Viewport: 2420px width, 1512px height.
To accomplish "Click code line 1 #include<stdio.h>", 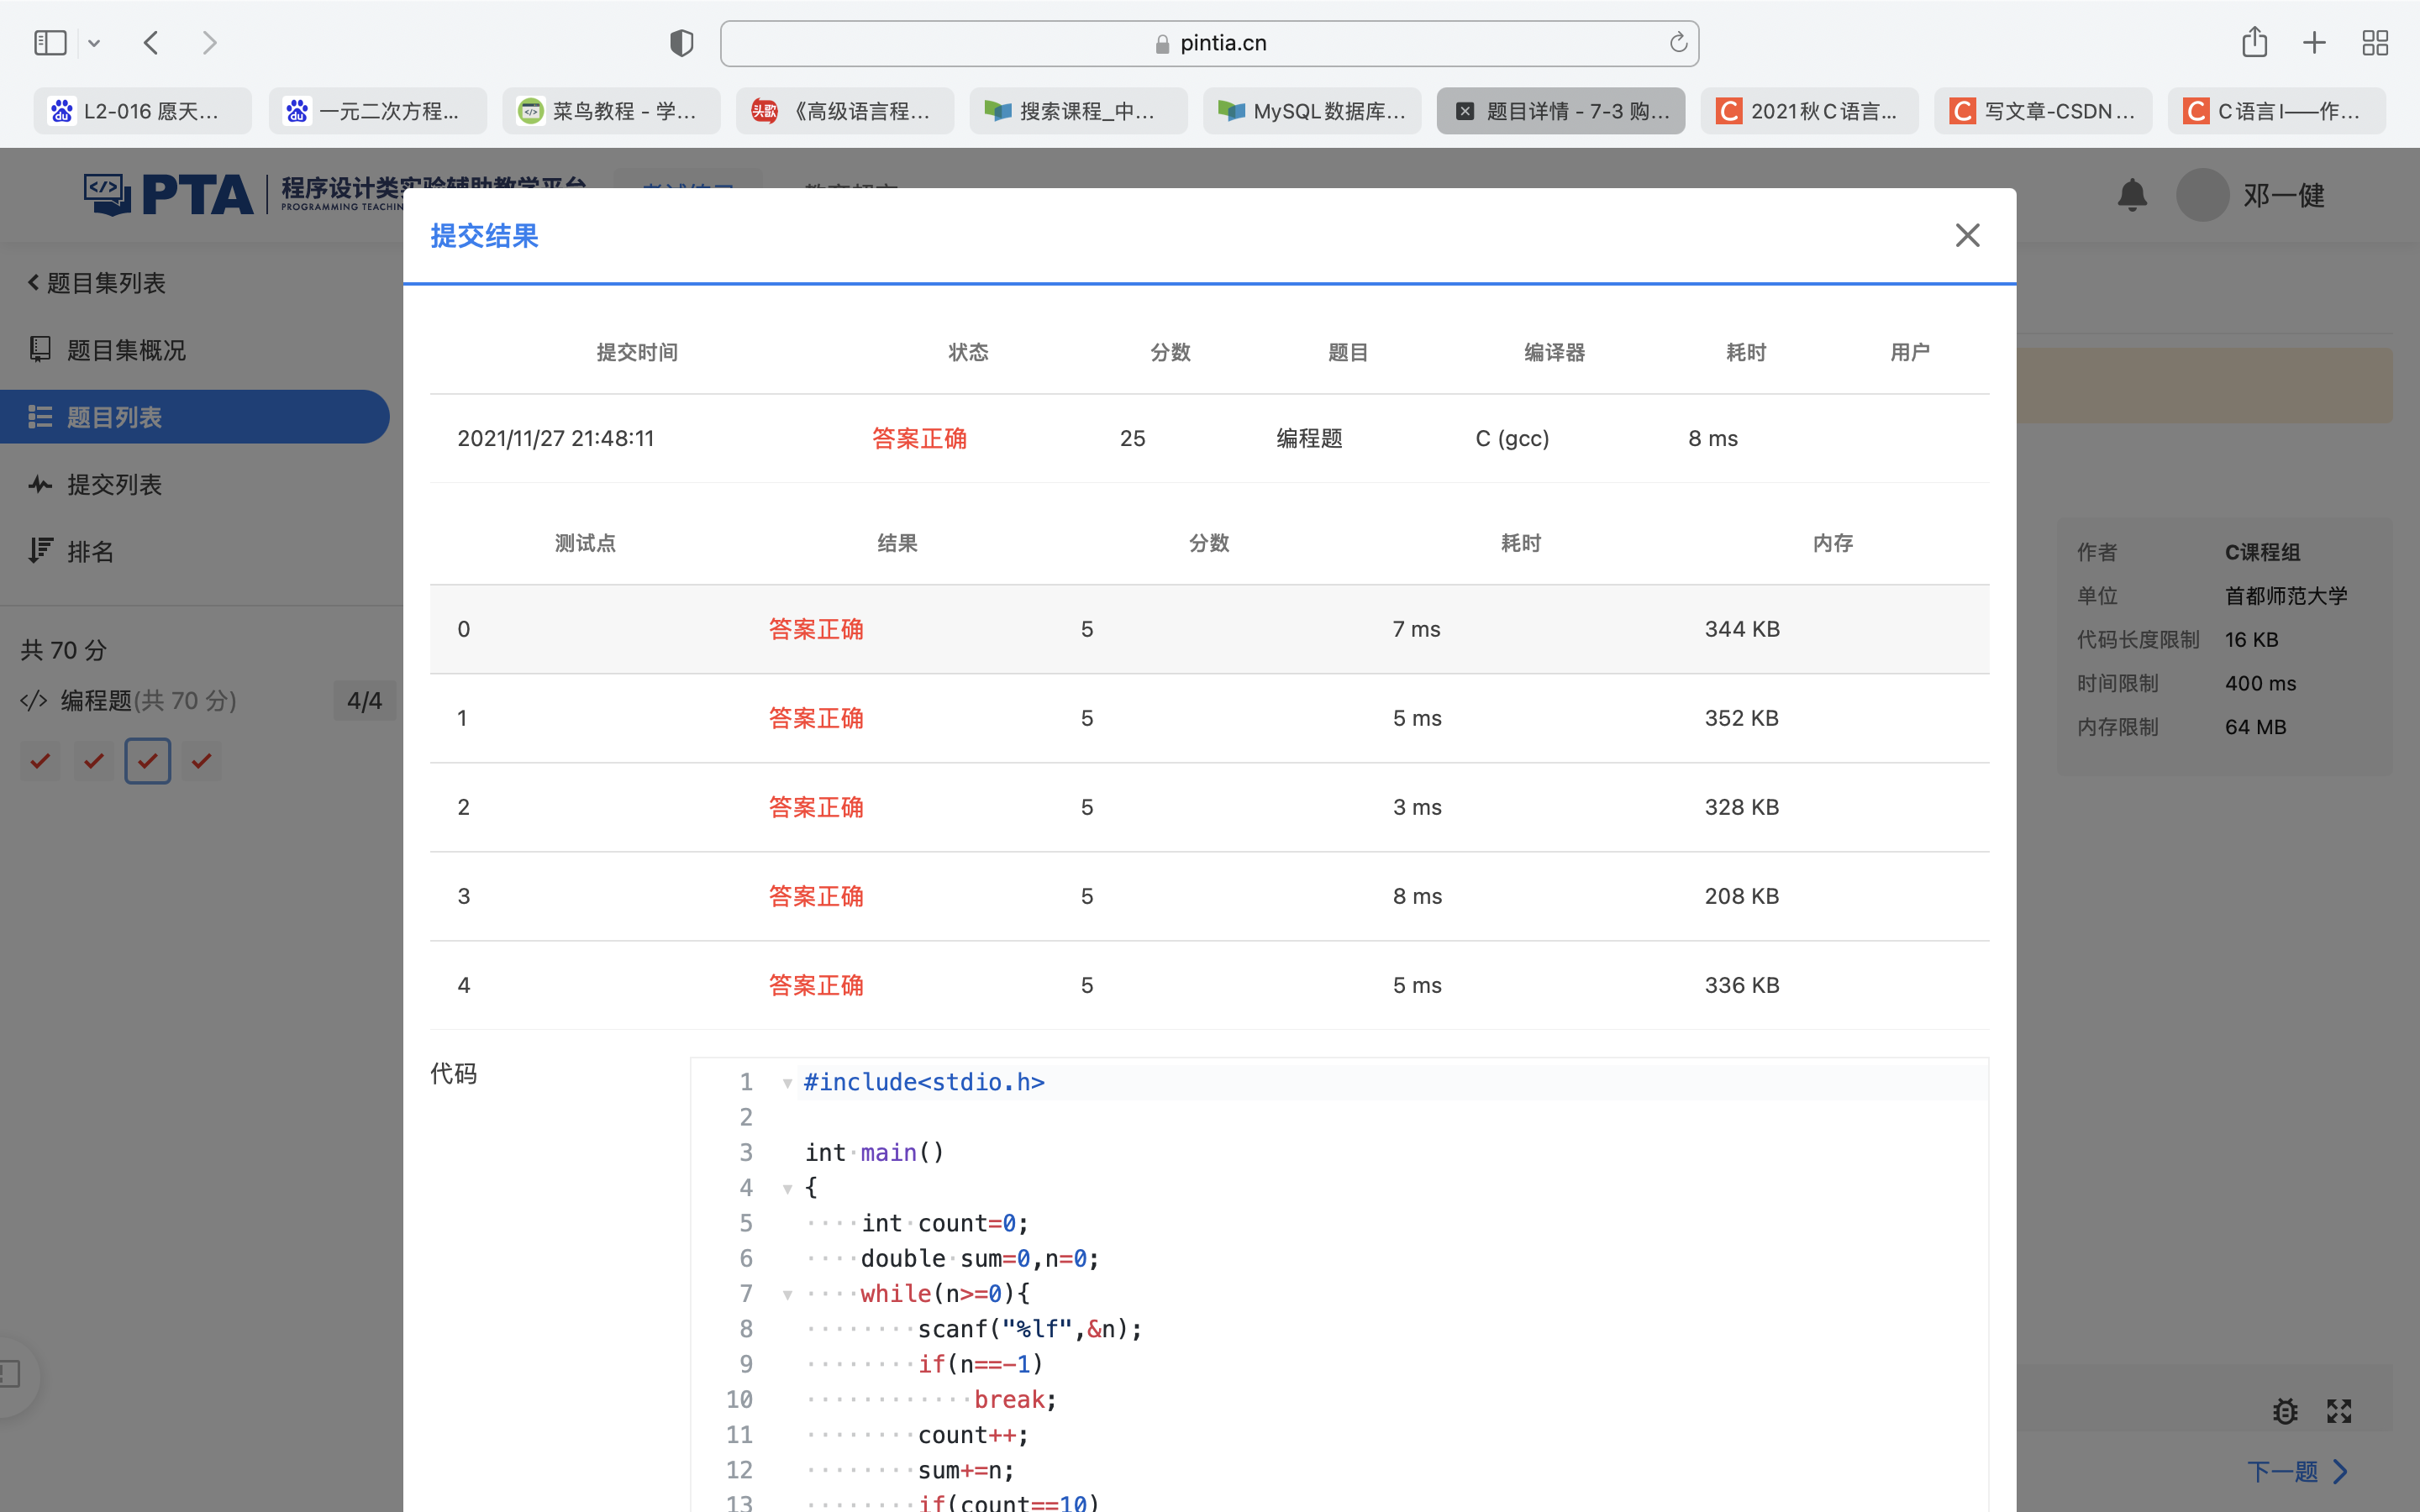I will click(x=924, y=1082).
